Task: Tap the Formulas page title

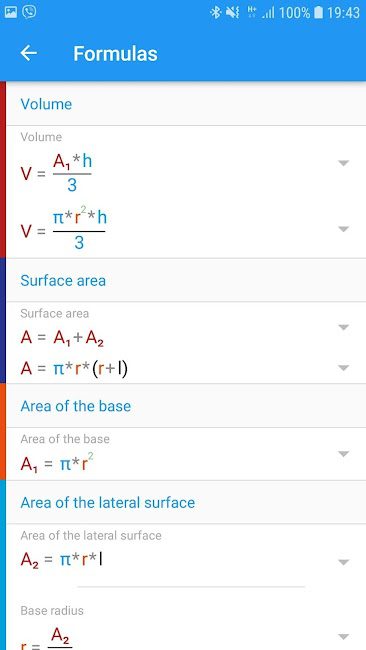Action: click(x=115, y=54)
